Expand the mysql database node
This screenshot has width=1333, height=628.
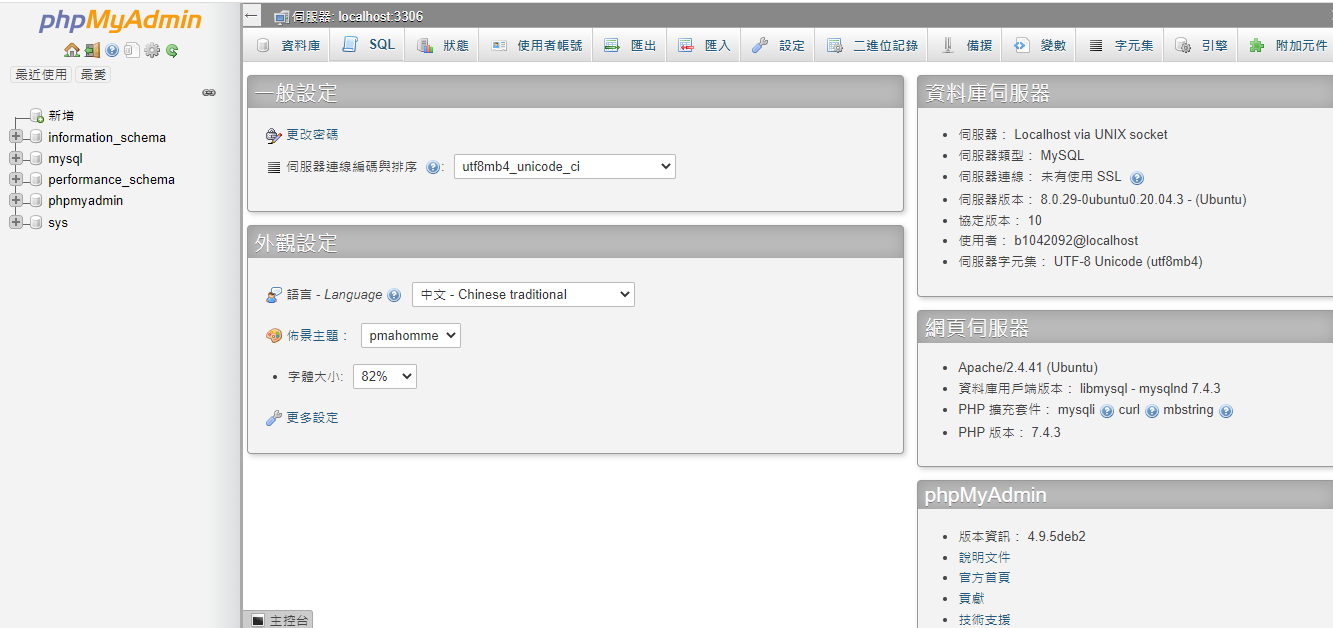tap(14, 158)
